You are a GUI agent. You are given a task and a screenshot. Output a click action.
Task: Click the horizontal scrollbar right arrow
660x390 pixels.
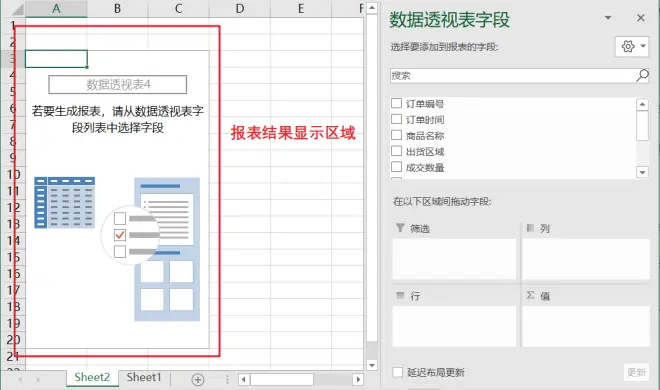(358, 379)
